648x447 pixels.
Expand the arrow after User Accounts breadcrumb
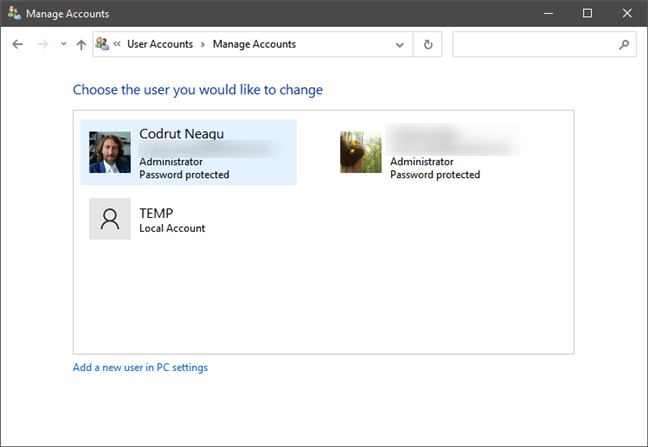tap(203, 45)
